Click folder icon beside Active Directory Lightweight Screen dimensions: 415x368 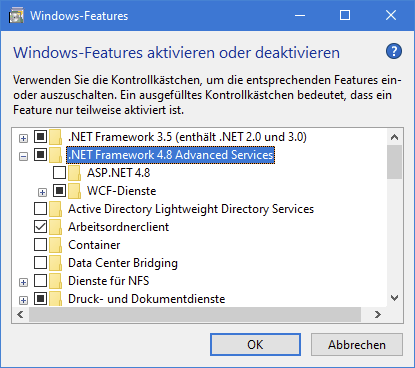[56, 209]
